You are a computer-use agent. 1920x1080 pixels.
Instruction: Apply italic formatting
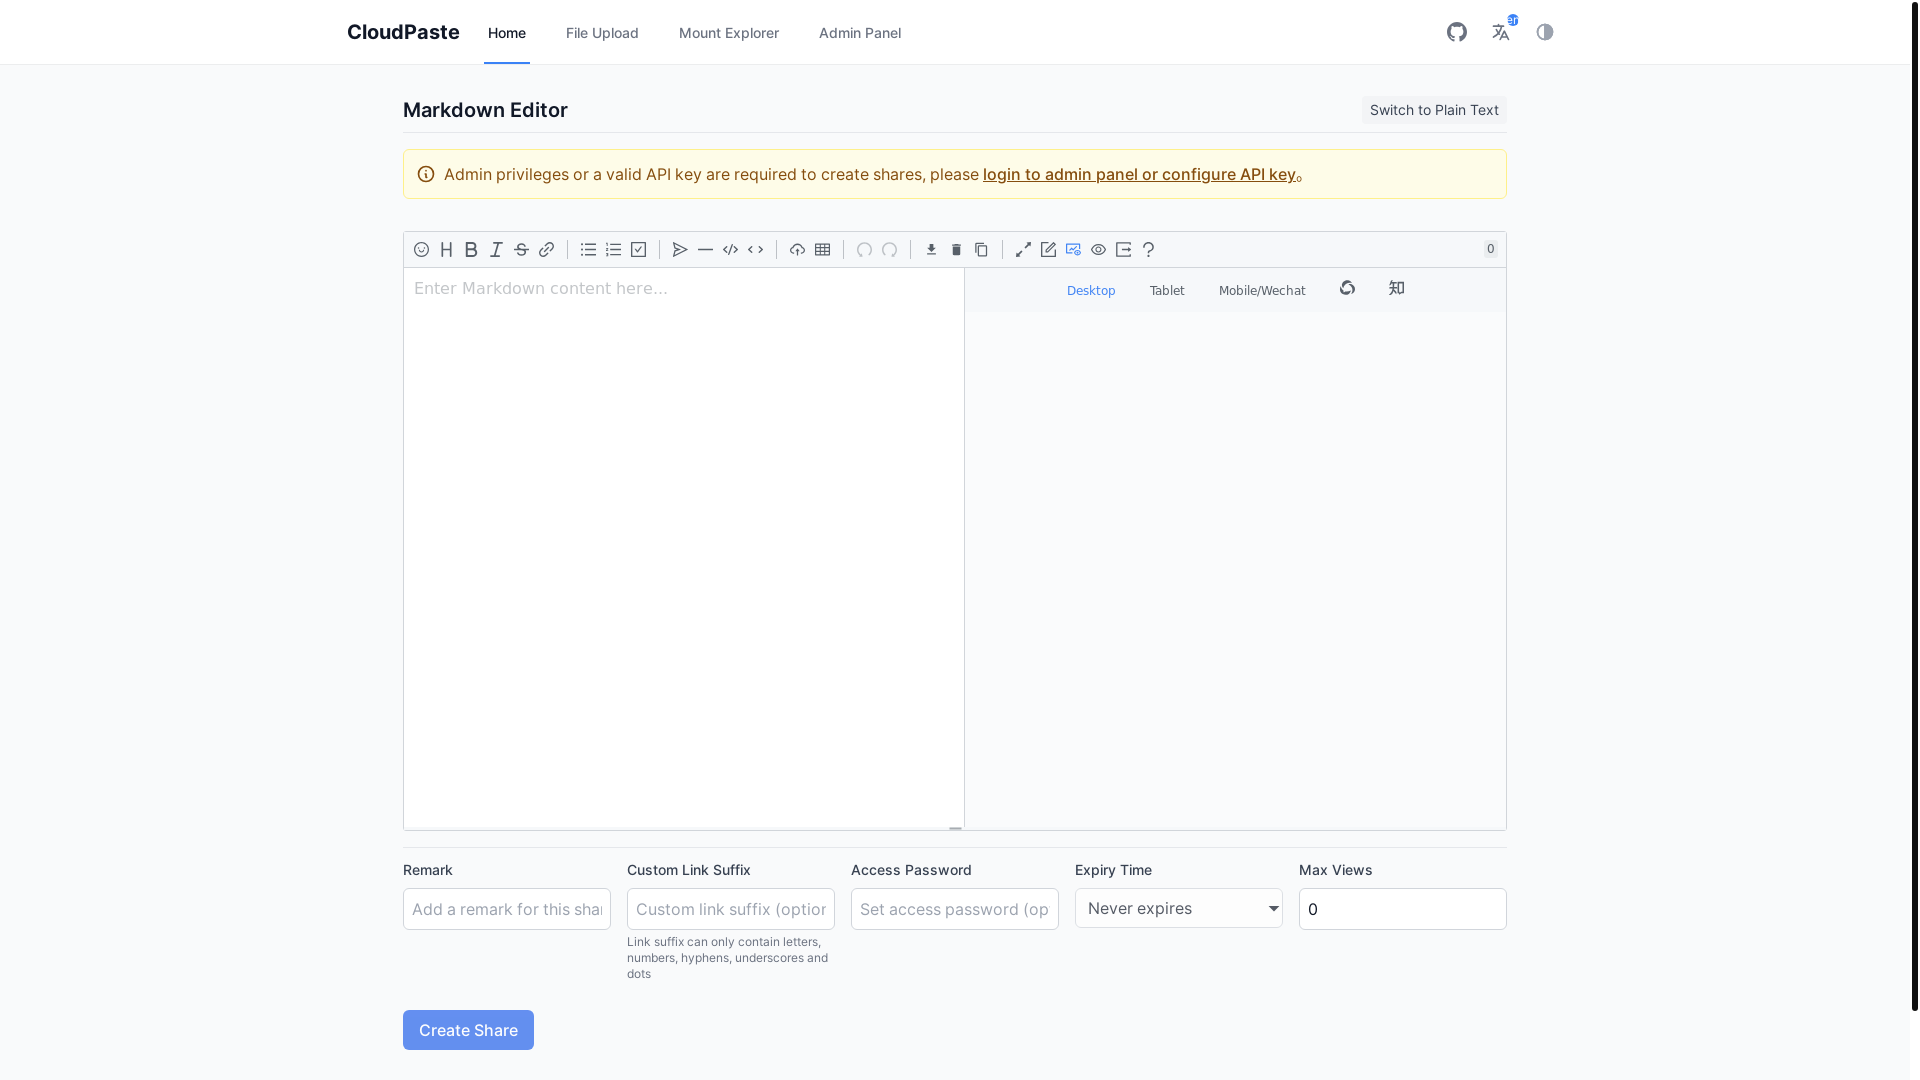496,250
